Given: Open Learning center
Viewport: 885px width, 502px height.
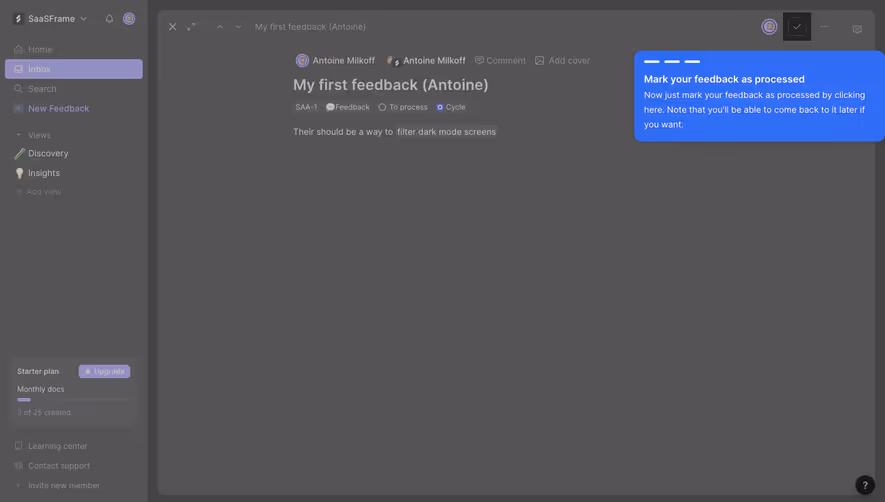Looking at the screenshot, I should [x=58, y=446].
